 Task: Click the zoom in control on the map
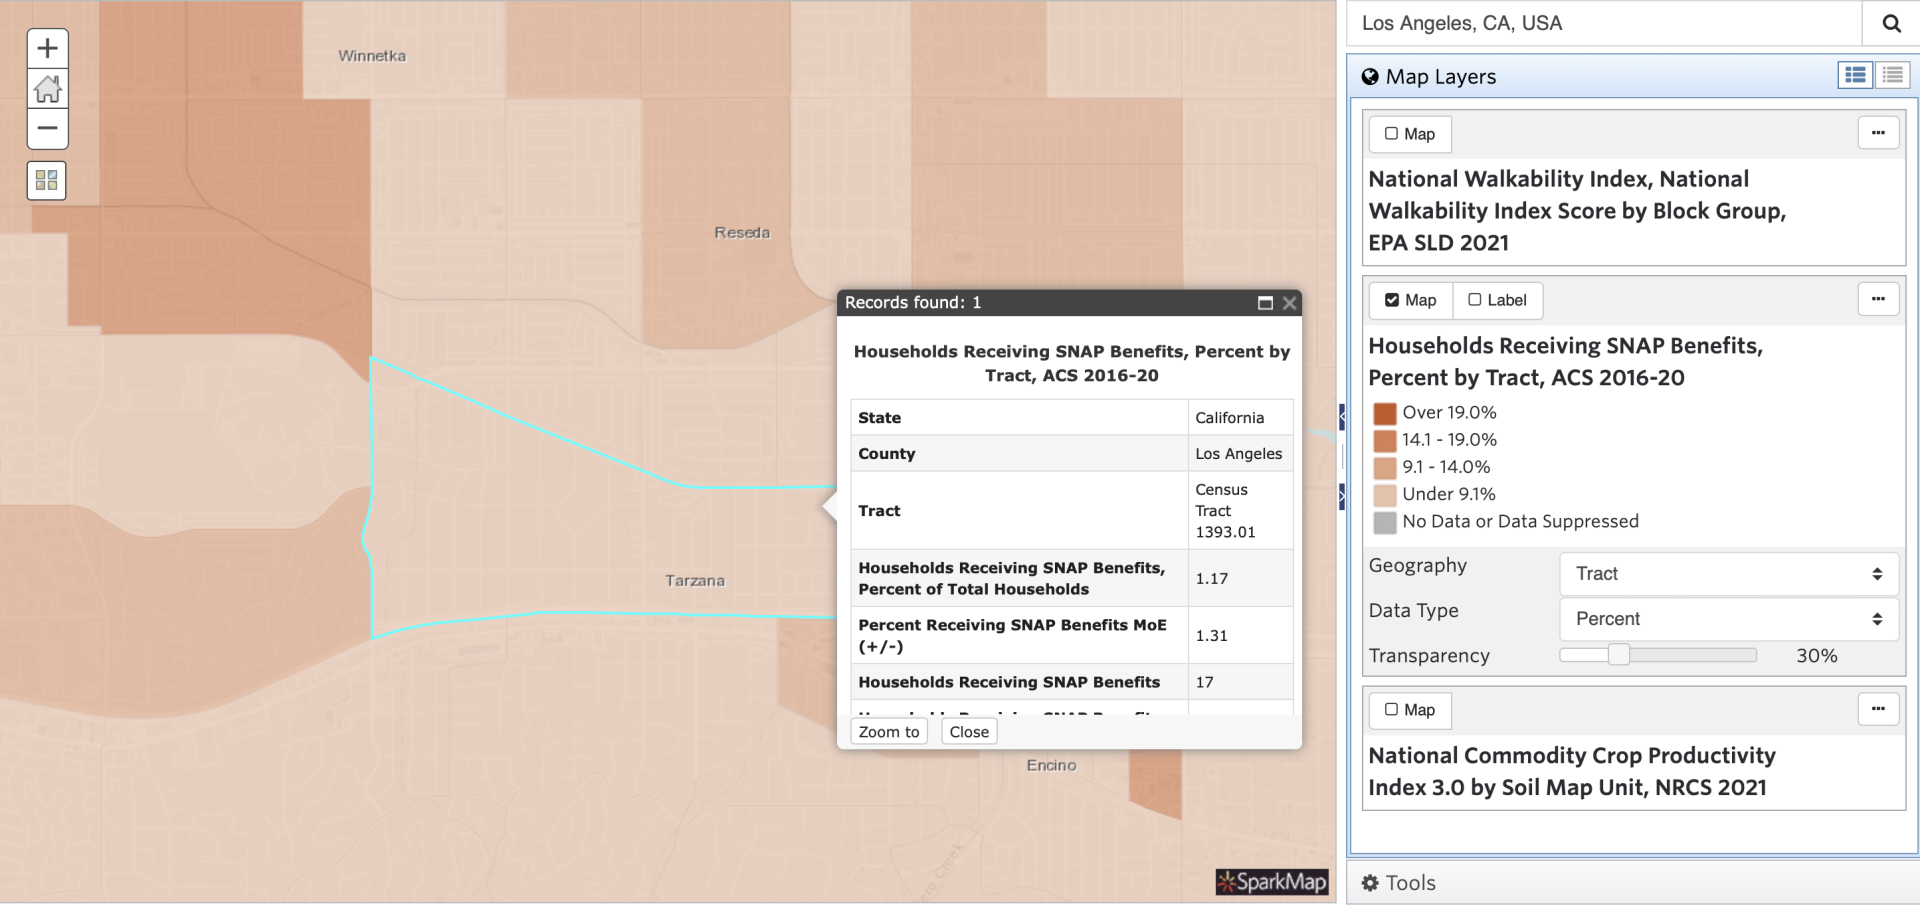46,47
